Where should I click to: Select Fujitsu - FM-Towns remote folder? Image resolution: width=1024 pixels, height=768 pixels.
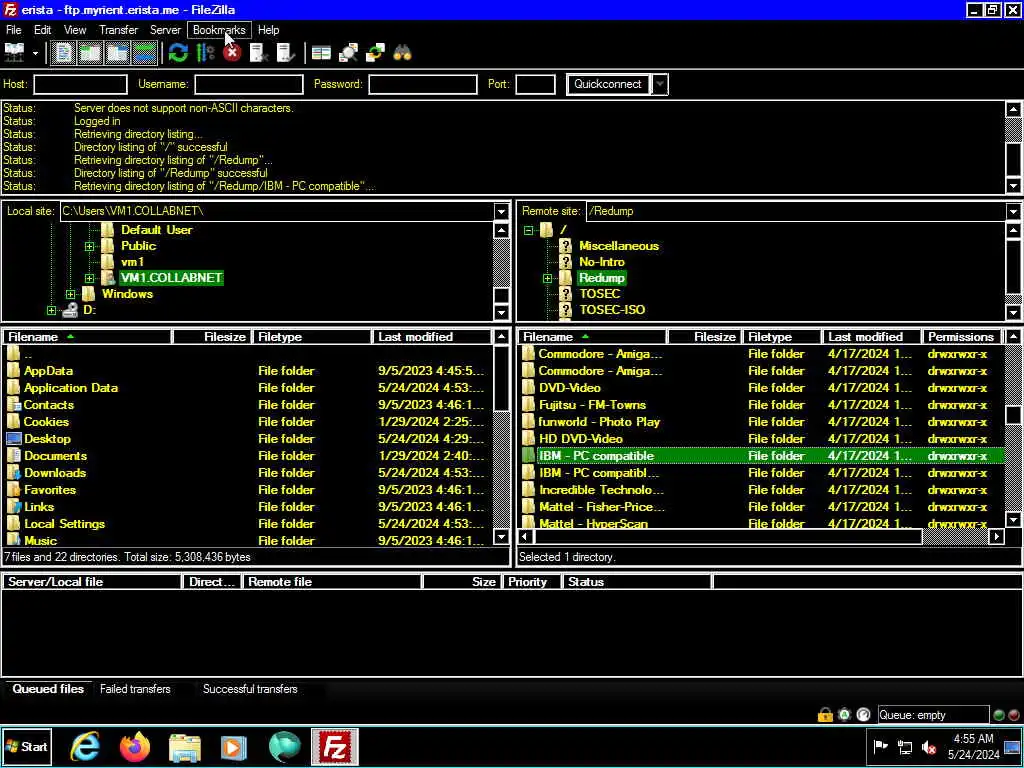tap(592, 405)
